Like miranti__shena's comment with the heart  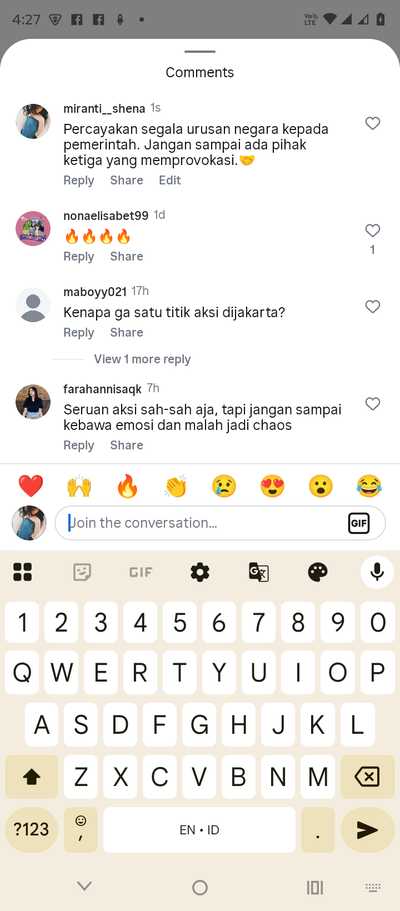click(372, 123)
